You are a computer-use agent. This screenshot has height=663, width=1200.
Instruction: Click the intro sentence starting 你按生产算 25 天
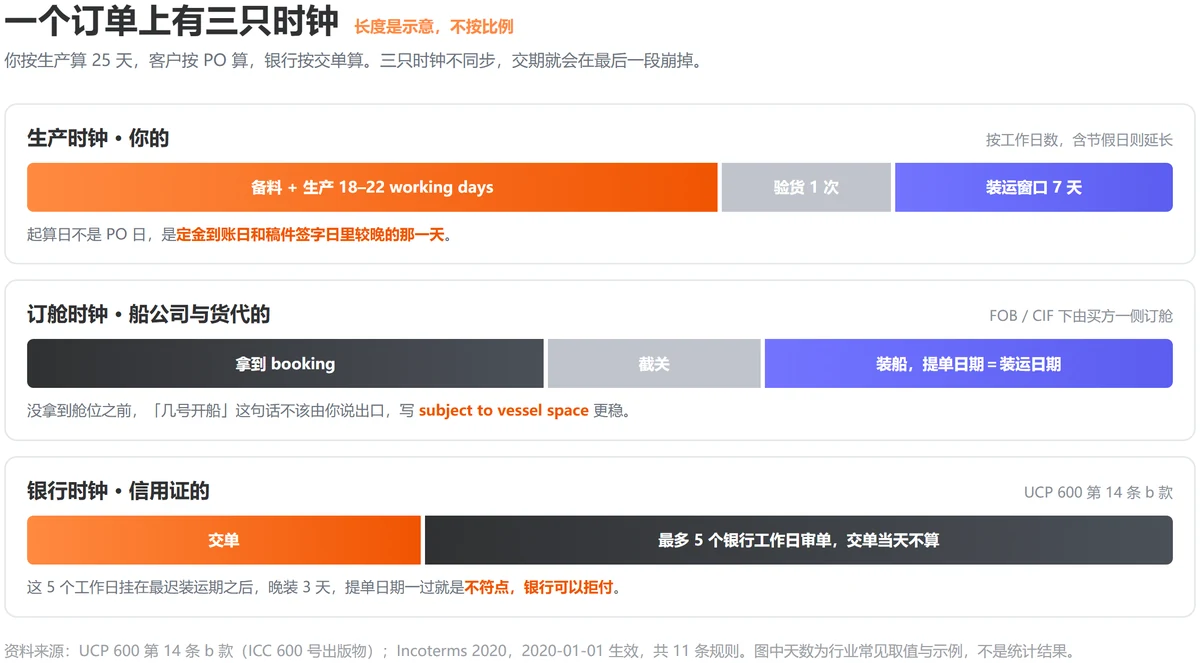point(354,61)
